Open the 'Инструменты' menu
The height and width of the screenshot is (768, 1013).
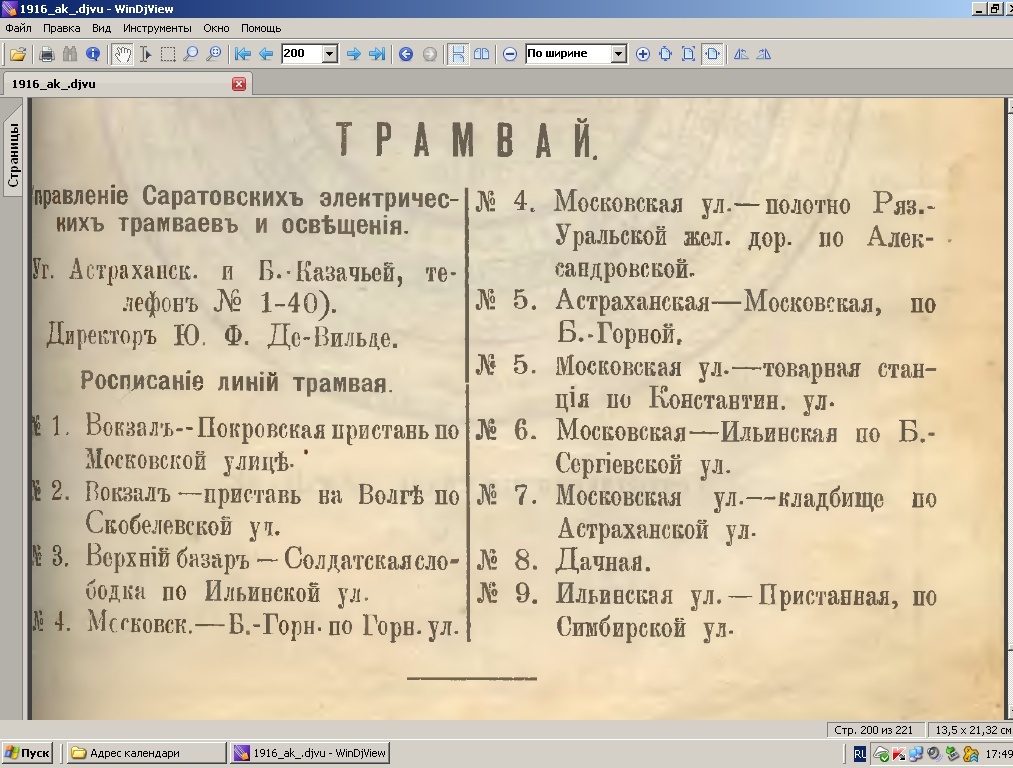[x=157, y=29]
